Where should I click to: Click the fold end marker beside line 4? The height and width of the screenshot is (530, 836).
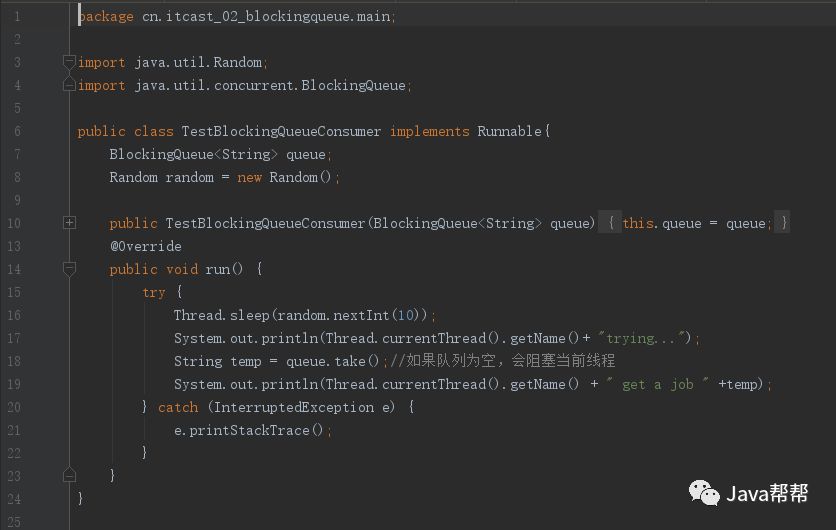(x=69, y=84)
